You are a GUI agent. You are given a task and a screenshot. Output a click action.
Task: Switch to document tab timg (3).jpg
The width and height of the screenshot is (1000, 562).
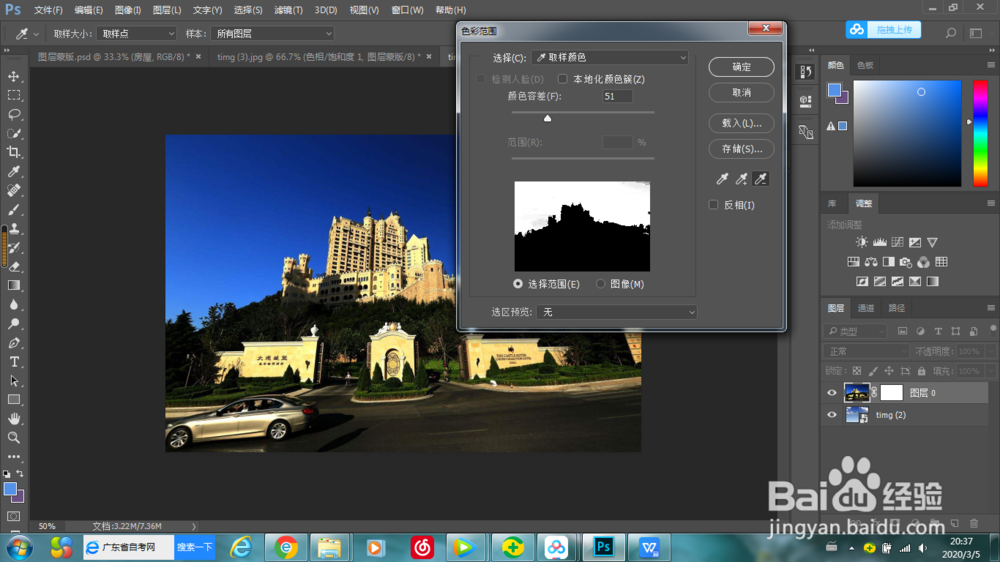318,57
